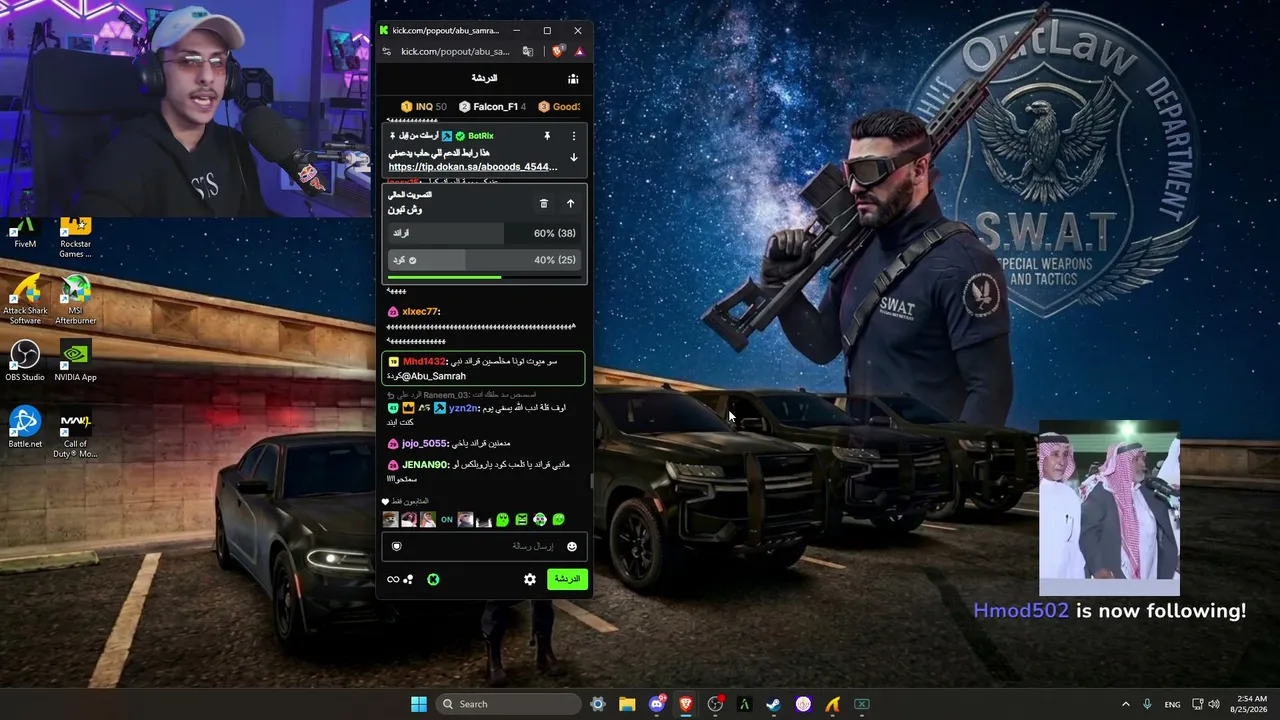Open the Rockstar Games launcher shortcut
This screenshot has height=720, width=1280.
pyautogui.click(x=75, y=238)
